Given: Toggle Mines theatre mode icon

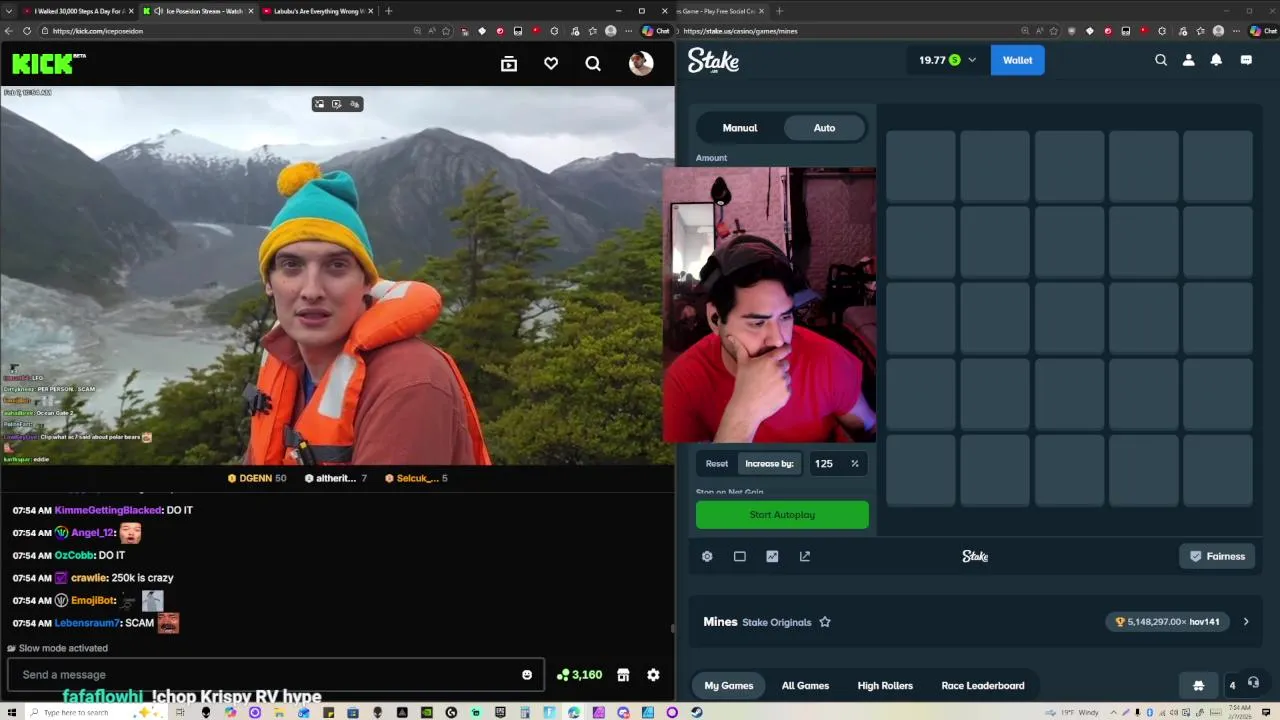Looking at the screenshot, I should (x=740, y=556).
